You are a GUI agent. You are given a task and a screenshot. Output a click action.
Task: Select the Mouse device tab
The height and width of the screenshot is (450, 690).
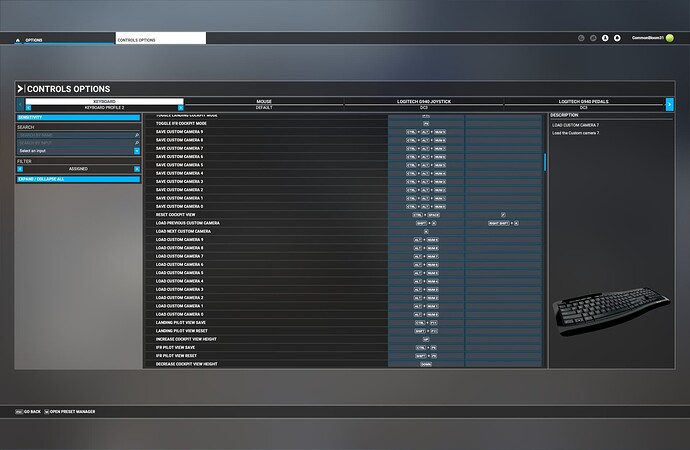click(264, 103)
